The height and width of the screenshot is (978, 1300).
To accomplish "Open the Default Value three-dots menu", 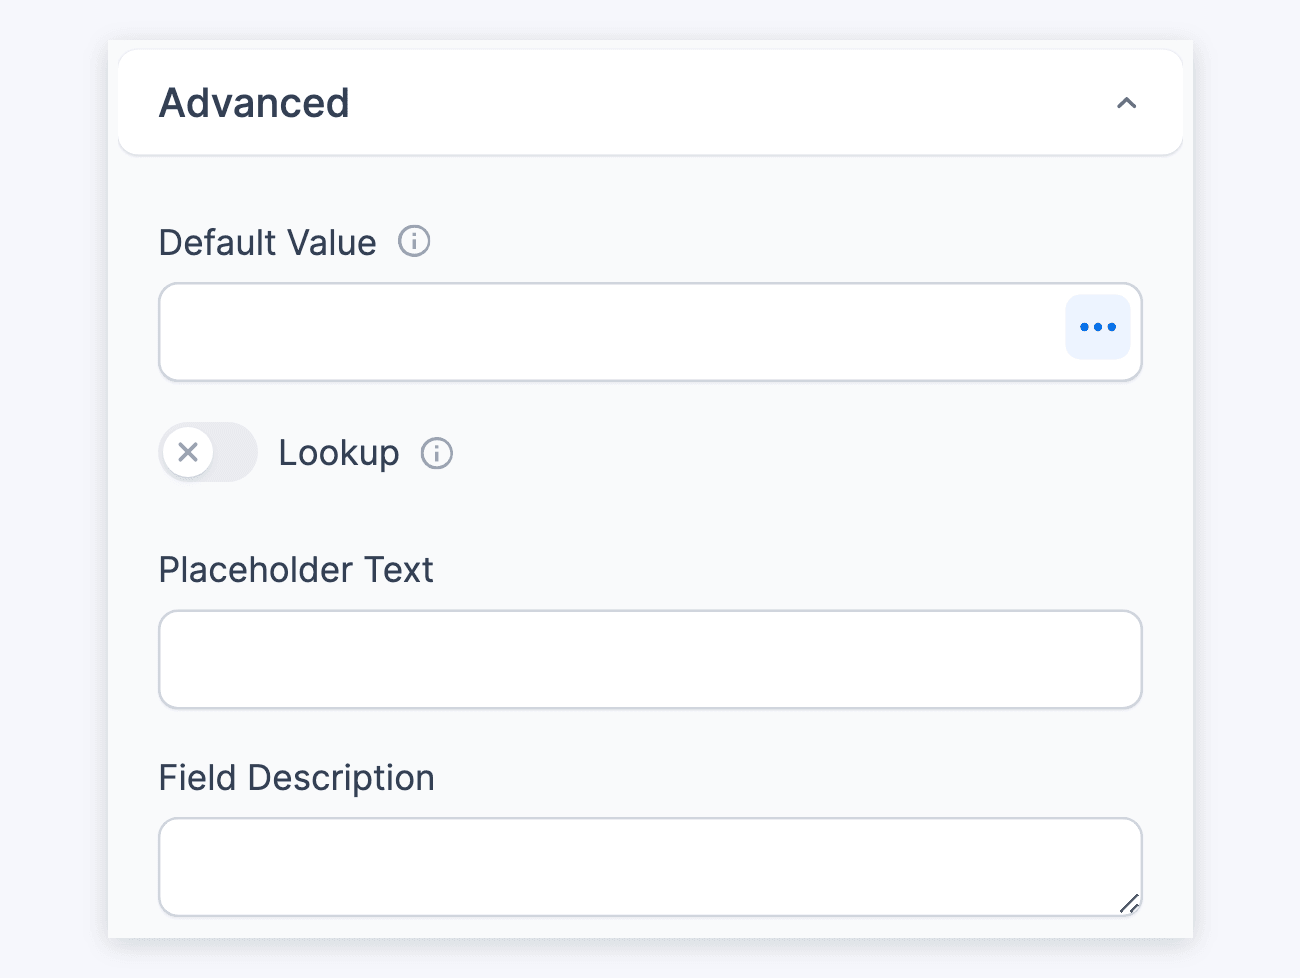I will (x=1097, y=327).
